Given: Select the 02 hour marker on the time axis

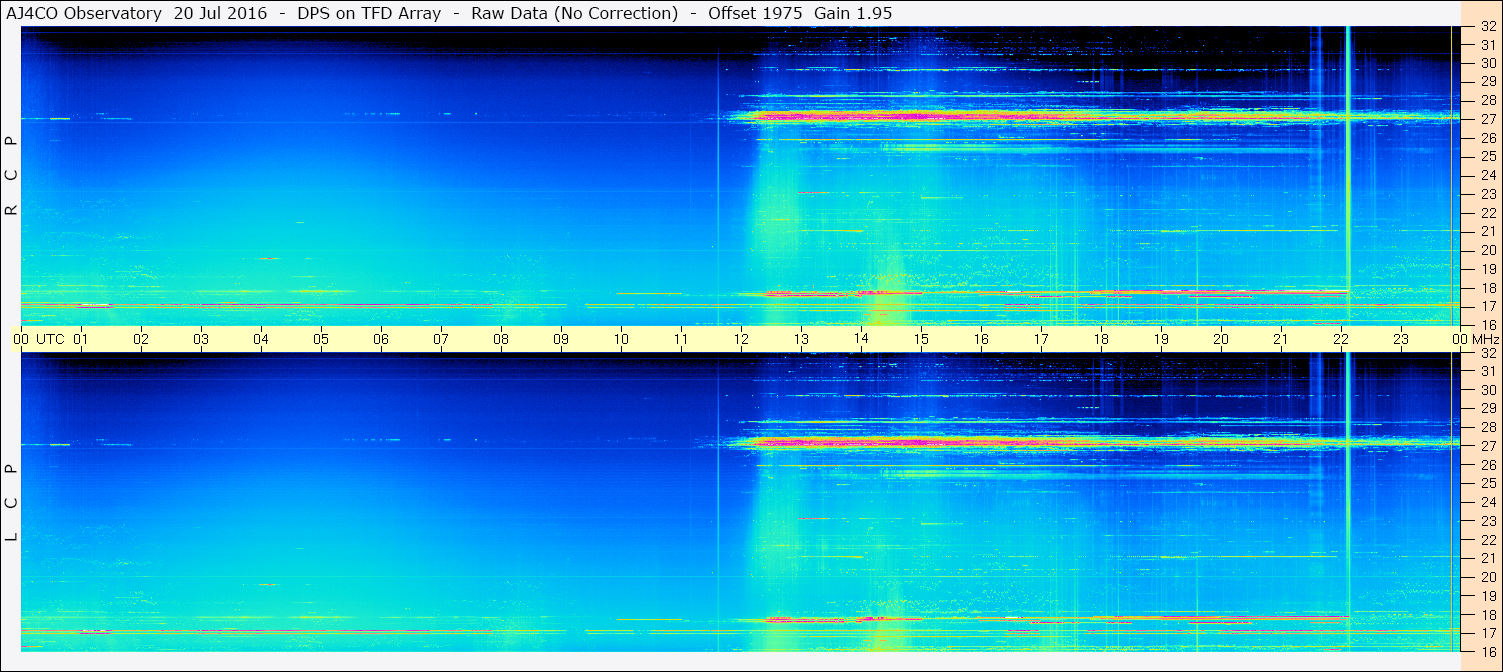Looking at the screenshot, I should 141,339.
